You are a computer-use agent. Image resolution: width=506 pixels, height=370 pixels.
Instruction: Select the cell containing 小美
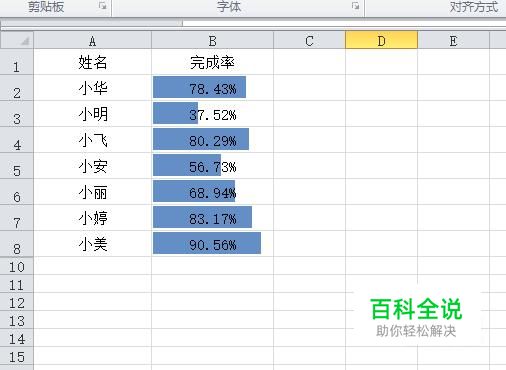tap(93, 244)
